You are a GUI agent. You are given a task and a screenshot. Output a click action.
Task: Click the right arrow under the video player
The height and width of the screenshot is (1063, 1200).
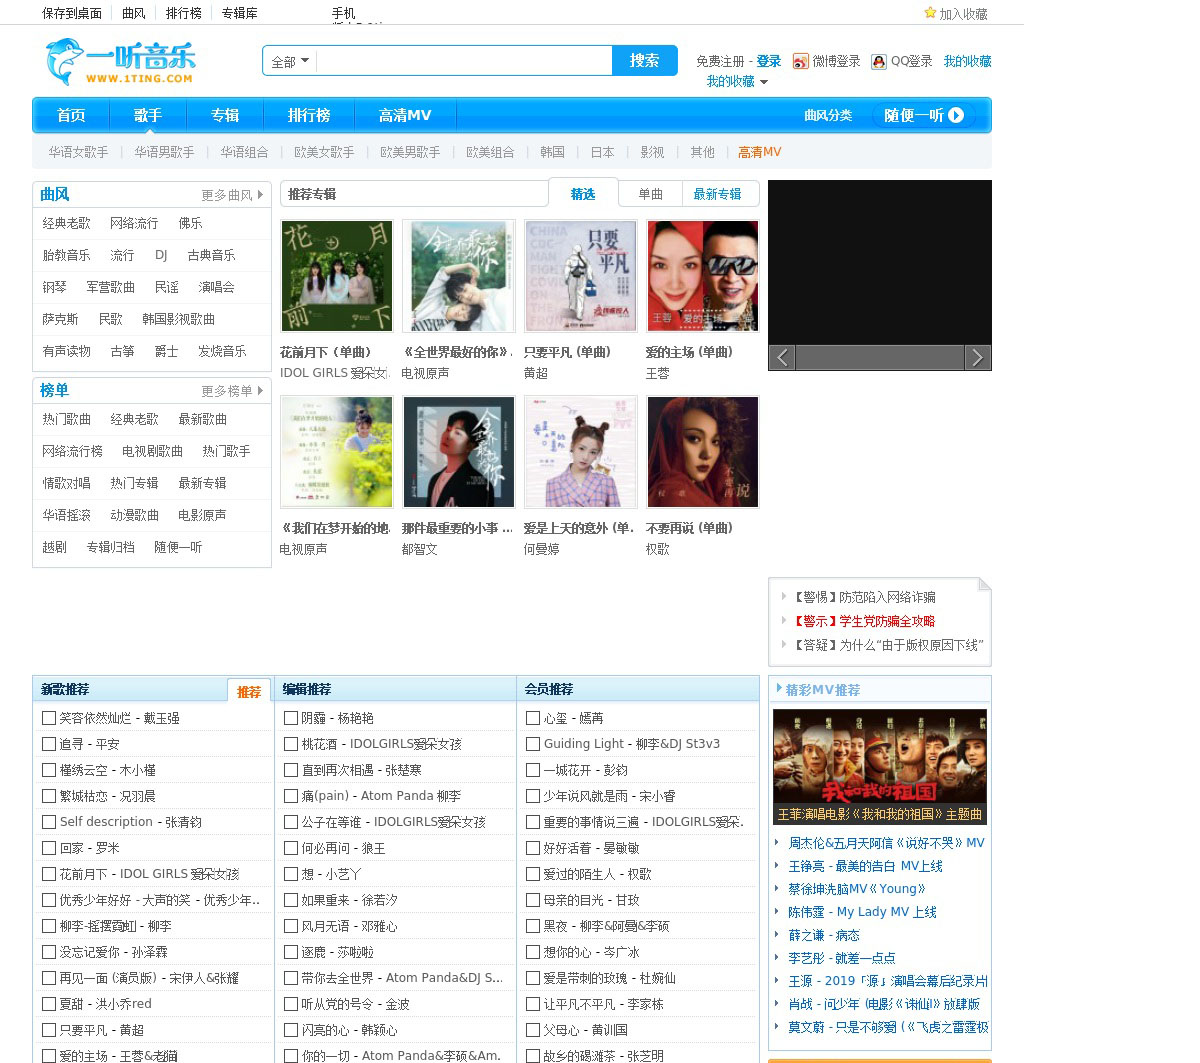coord(977,358)
